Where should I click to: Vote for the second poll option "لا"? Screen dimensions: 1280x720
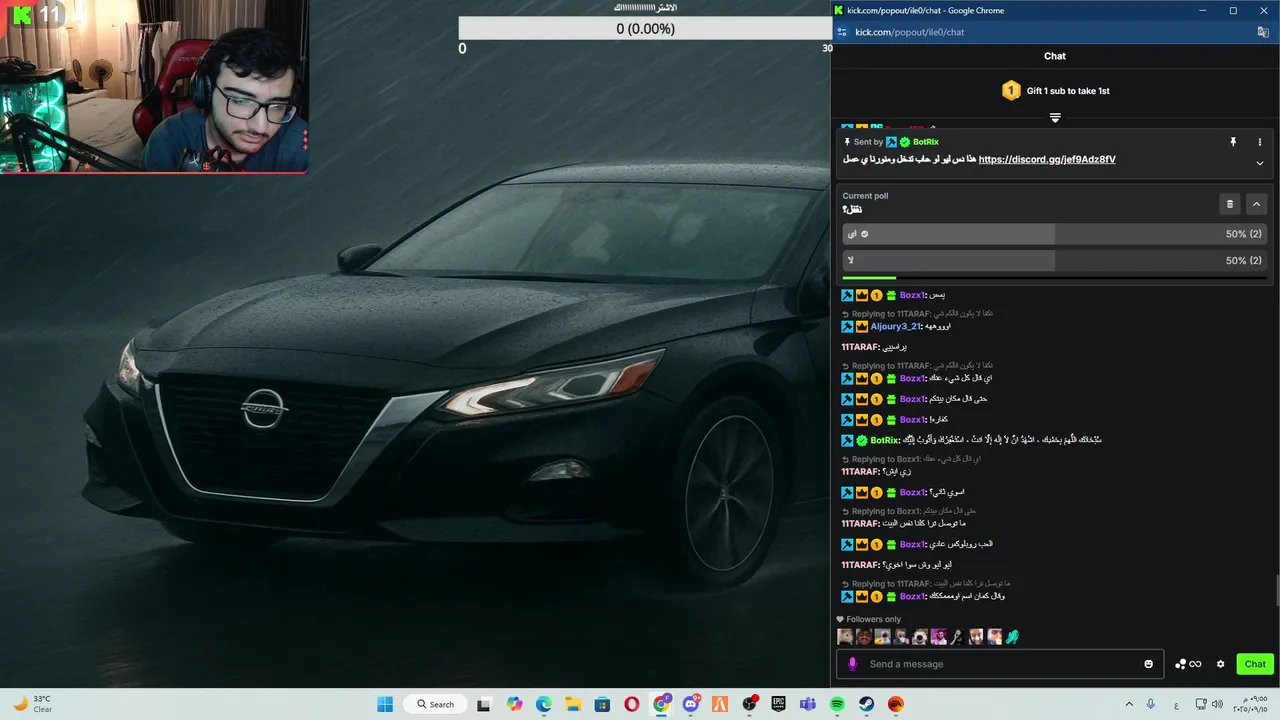click(x=1055, y=260)
